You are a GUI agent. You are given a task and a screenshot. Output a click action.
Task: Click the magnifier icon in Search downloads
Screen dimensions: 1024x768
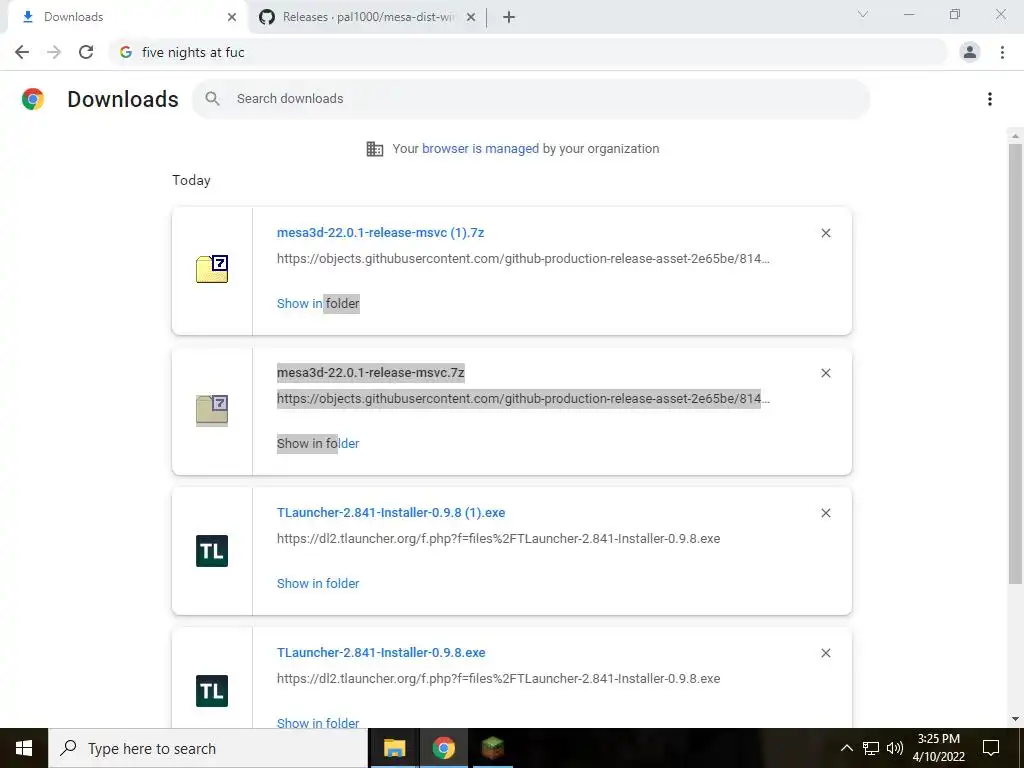pos(212,99)
